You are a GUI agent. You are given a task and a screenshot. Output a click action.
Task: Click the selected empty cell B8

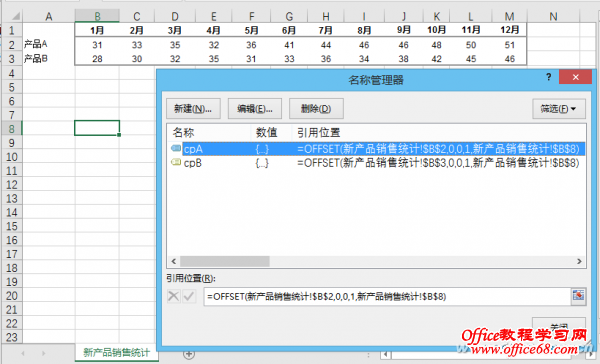(x=97, y=128)
